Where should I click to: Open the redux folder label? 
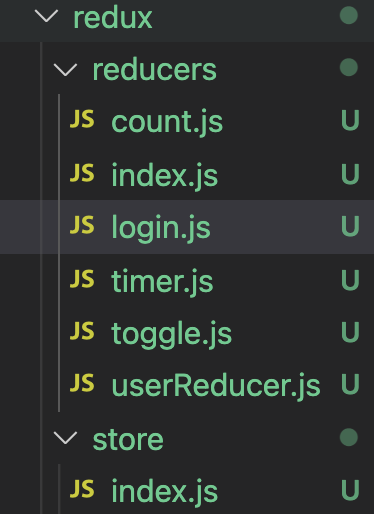coord(113,18)
